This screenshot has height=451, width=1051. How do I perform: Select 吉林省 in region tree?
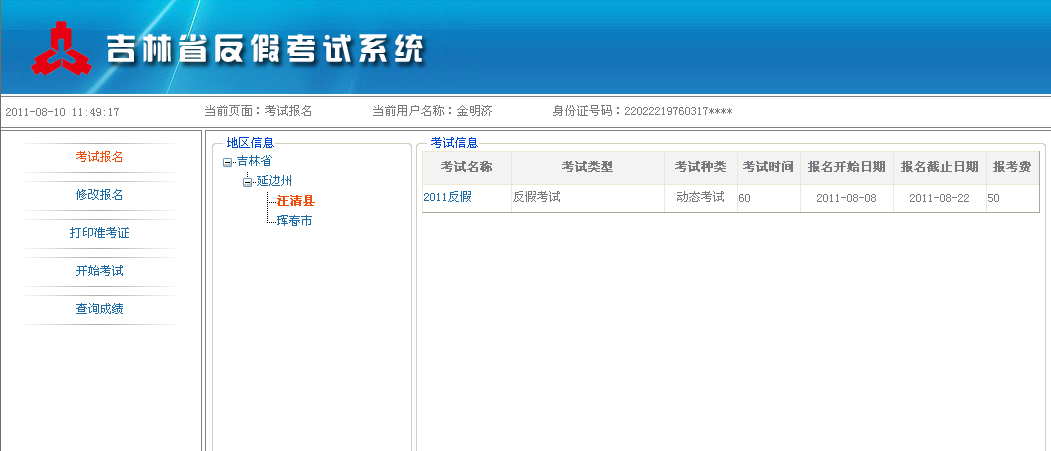[x=254, y=161]
